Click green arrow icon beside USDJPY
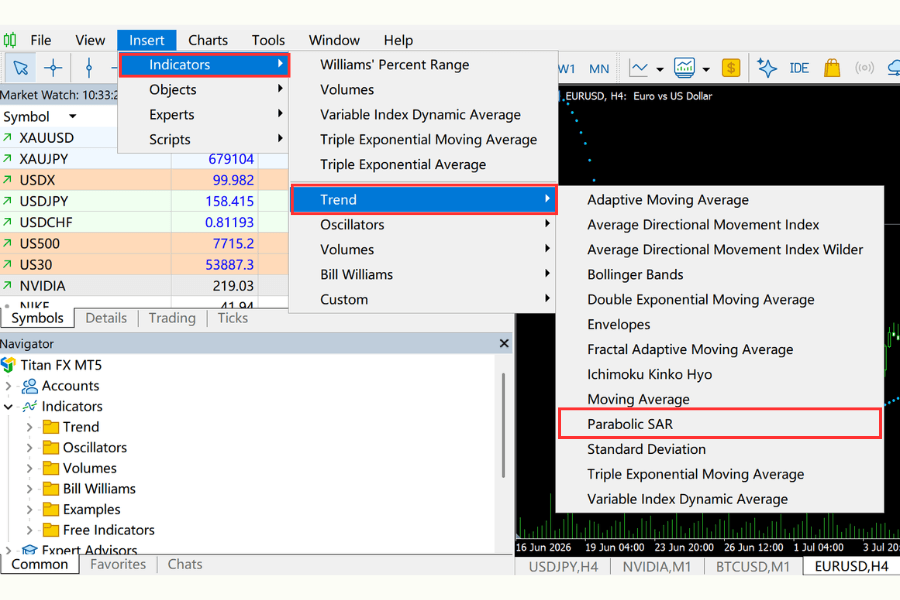This screenshot has height=600, width=900. click(7, 201)
